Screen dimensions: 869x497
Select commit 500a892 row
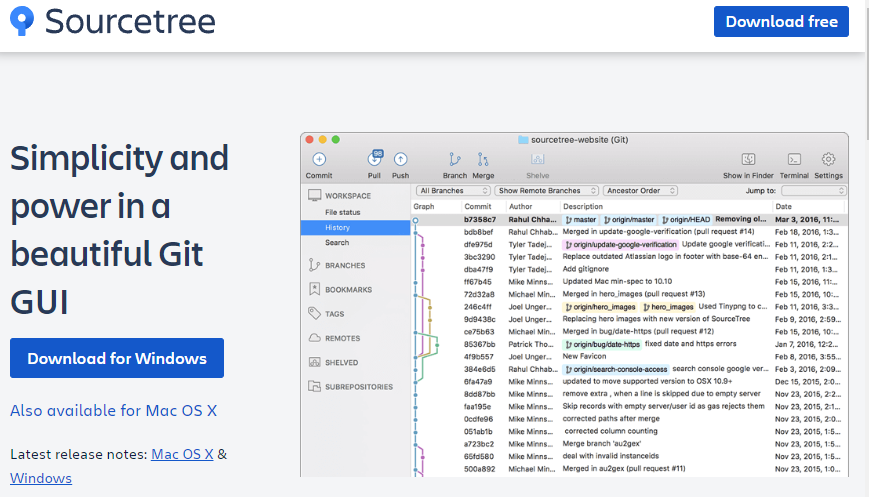[x=629, y=468]
